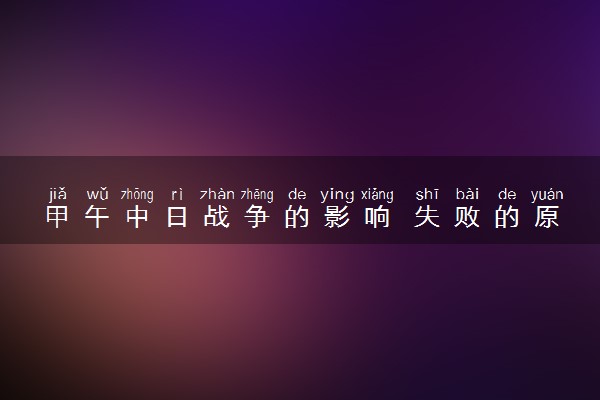Click the pinyin label jiǎ
Screen dimensions: 600x400
tap(57, 194)
